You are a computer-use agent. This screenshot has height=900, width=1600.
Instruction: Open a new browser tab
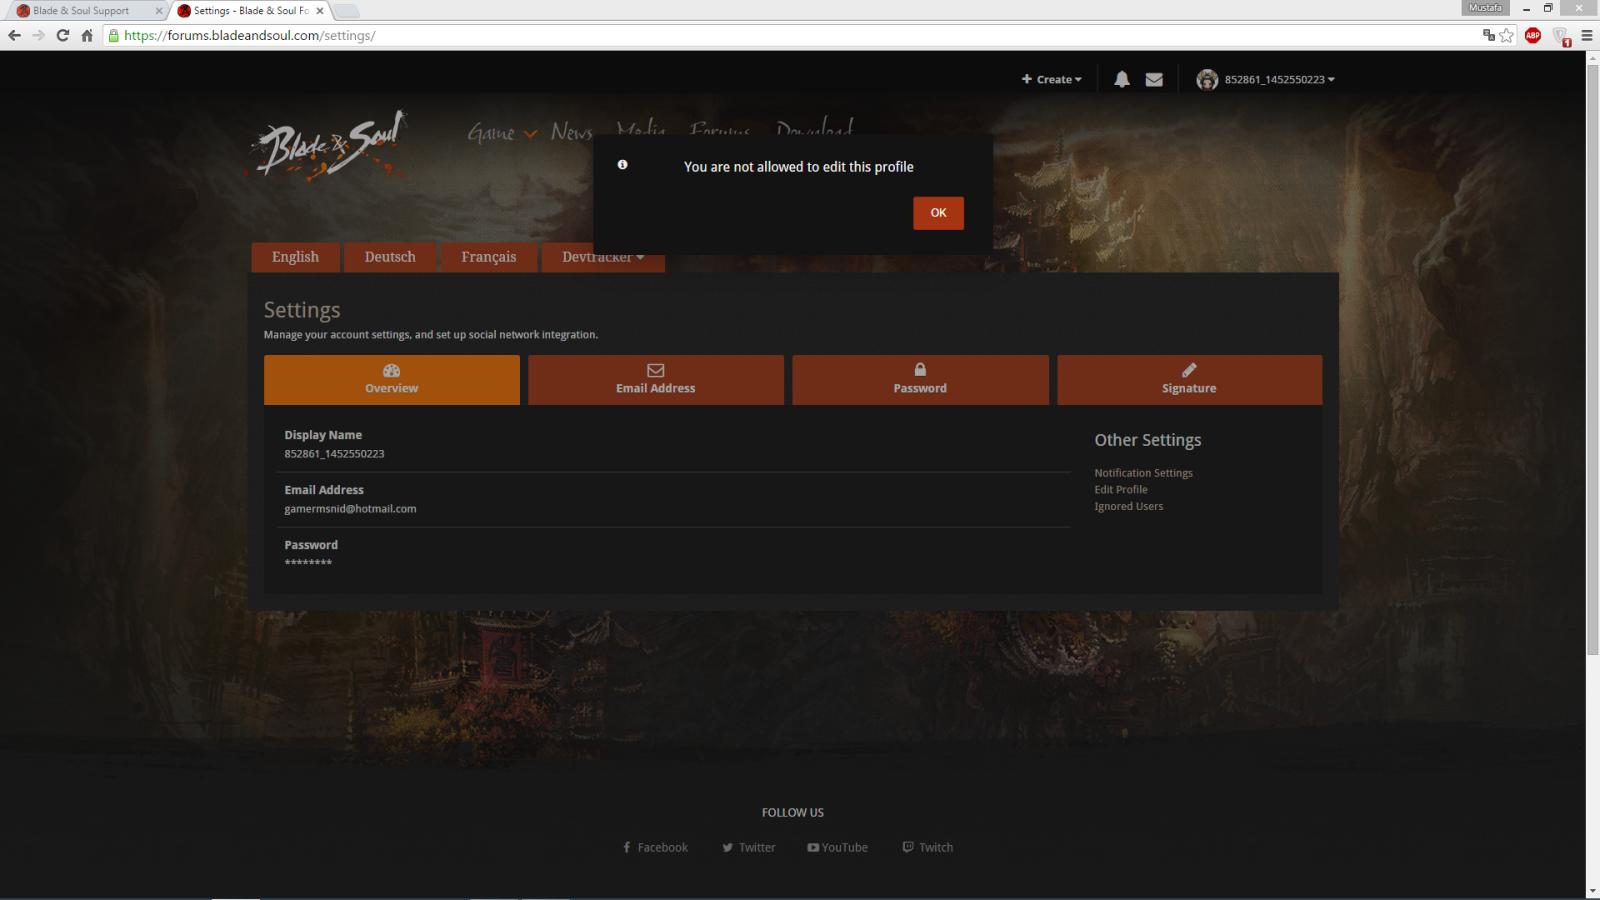tap(346, 11)
